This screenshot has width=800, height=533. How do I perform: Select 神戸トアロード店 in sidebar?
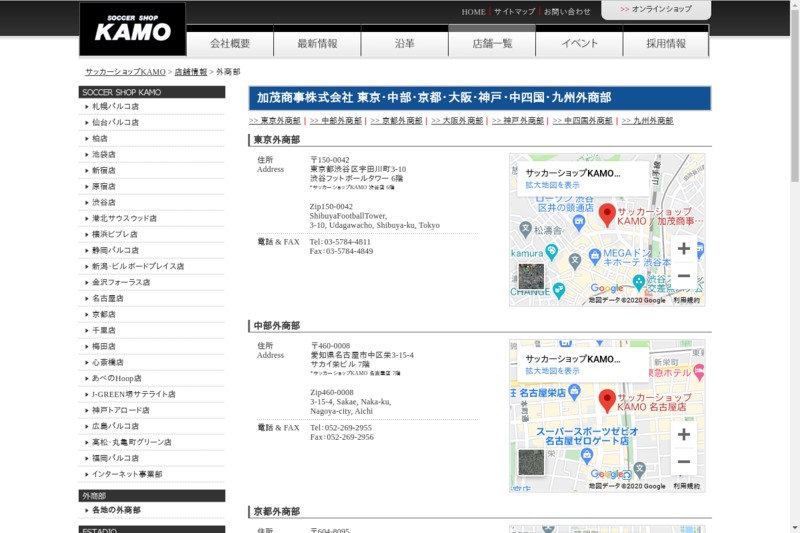click(120, 410)
